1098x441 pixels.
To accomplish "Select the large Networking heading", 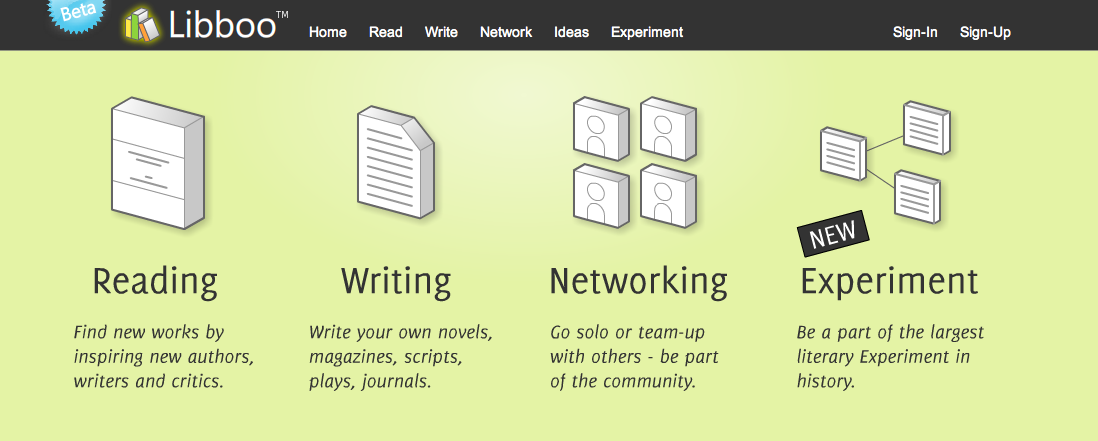I will tap(638, 281).
